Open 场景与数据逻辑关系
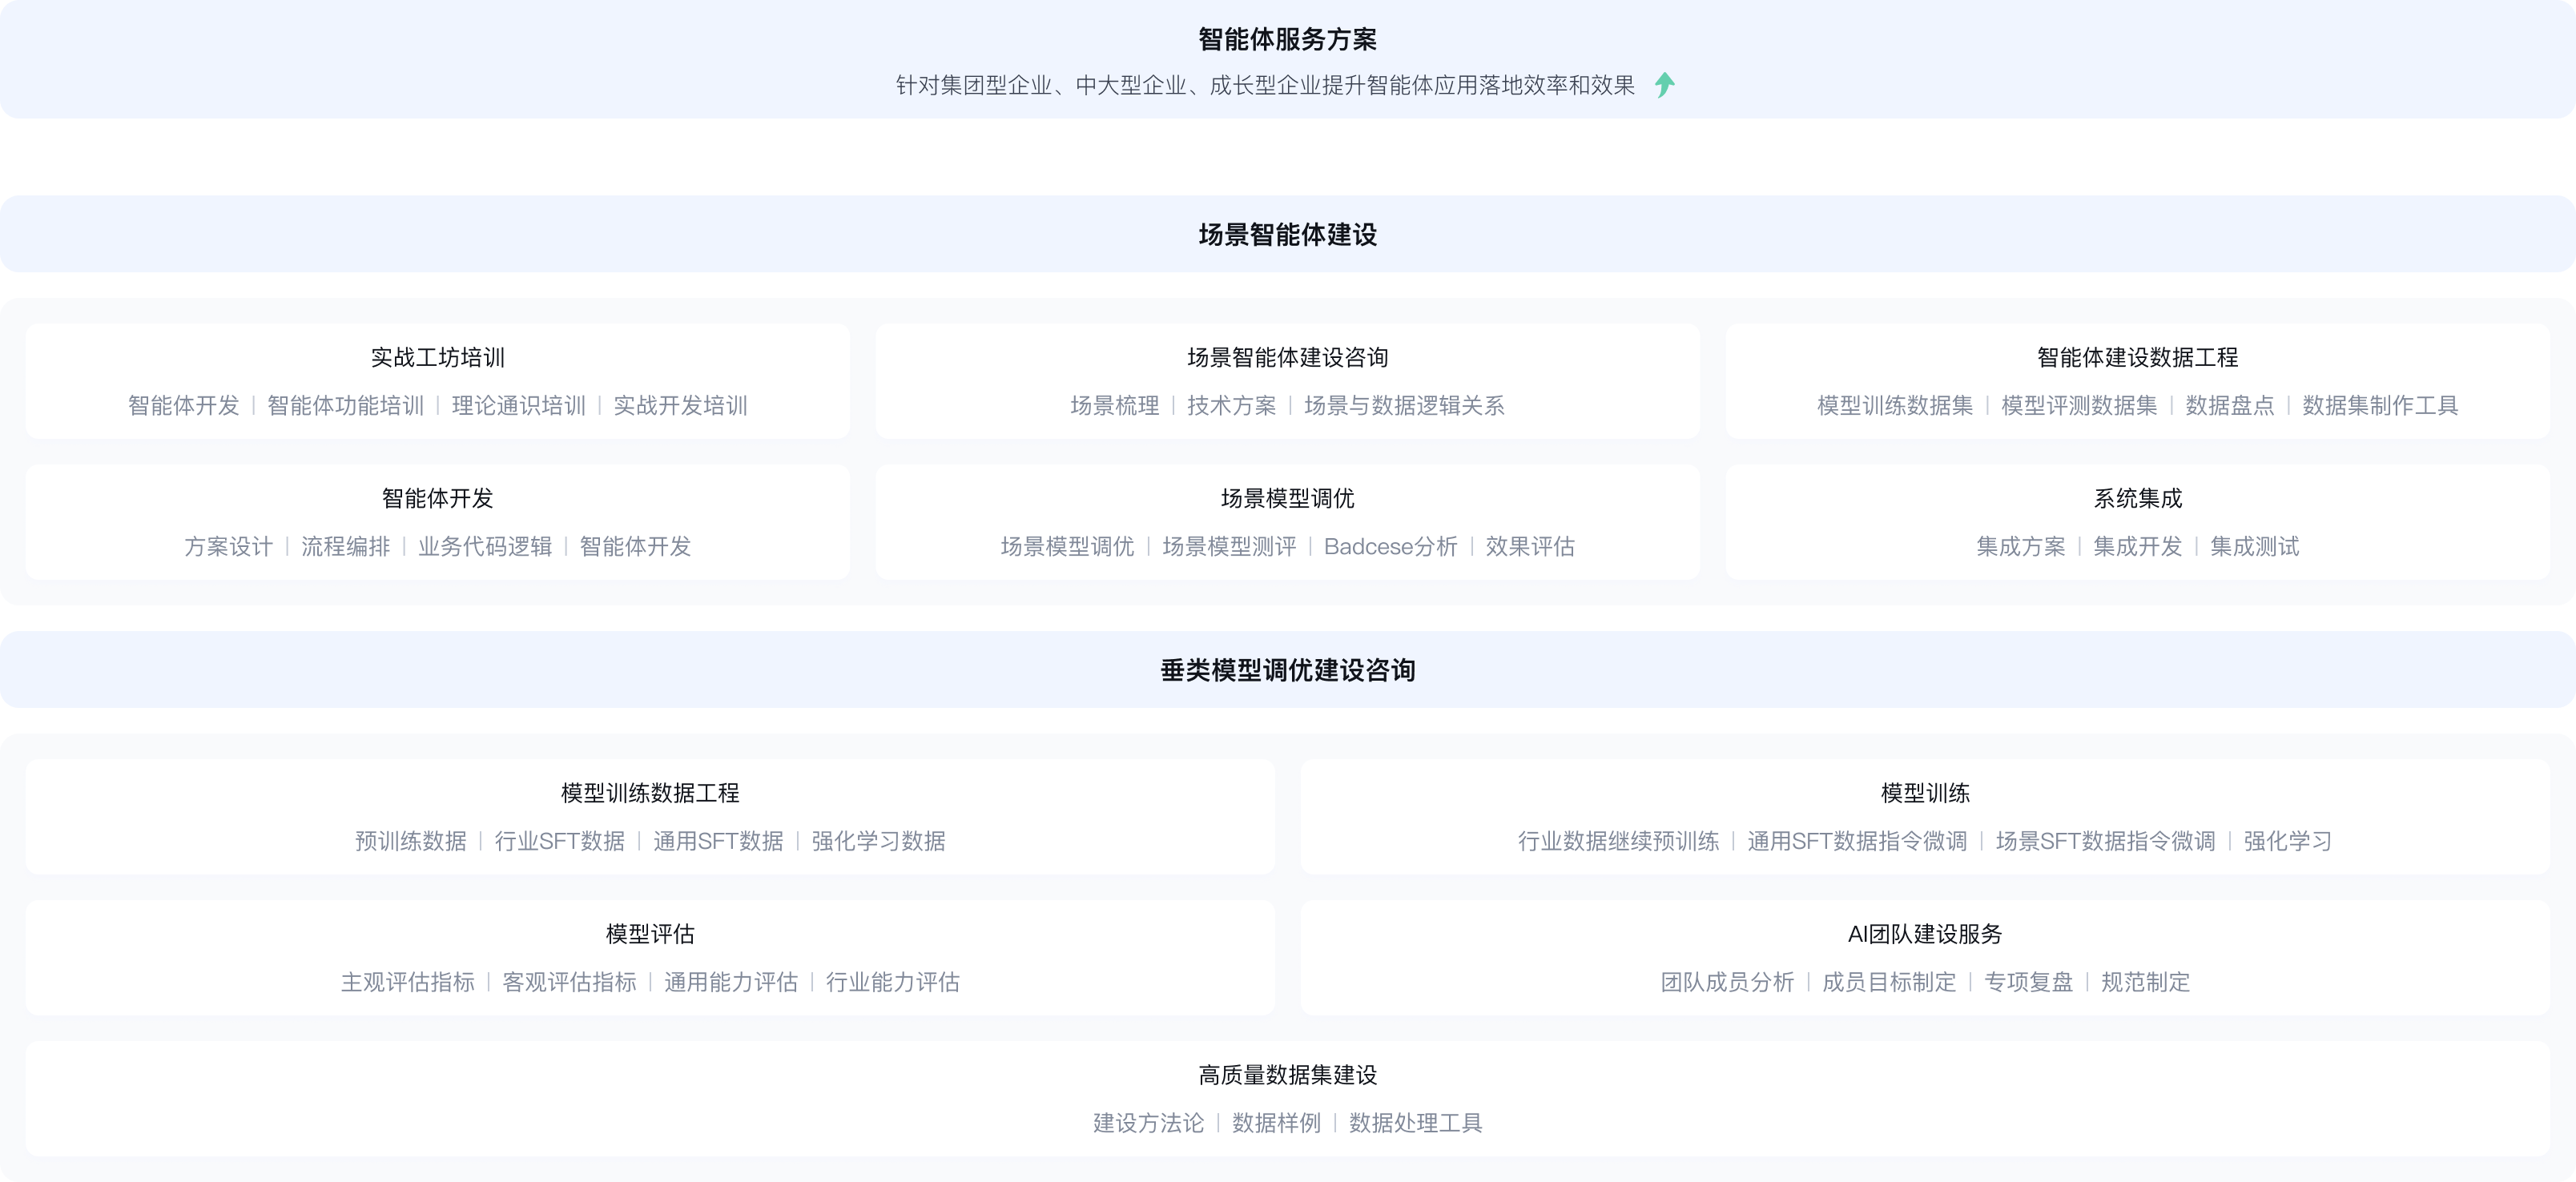This screenshot has width=2576, height=1182. tap(1404, 407)
